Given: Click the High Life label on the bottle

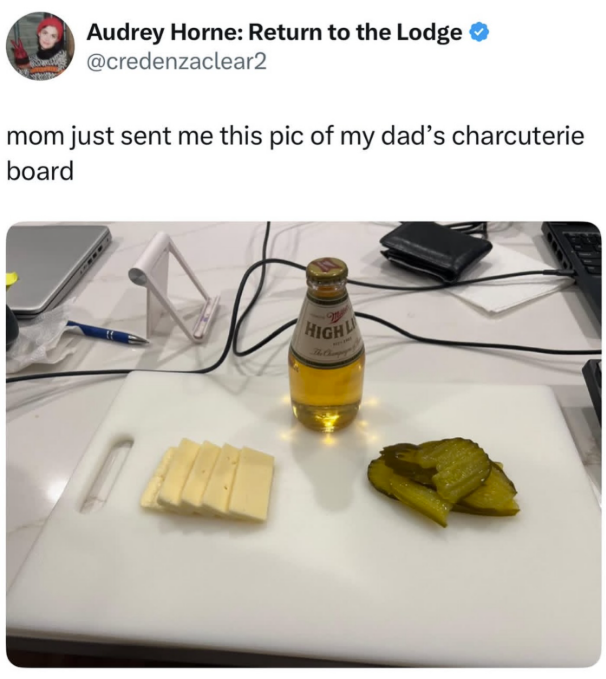Looking at the screenshot, I should [328, 327].
